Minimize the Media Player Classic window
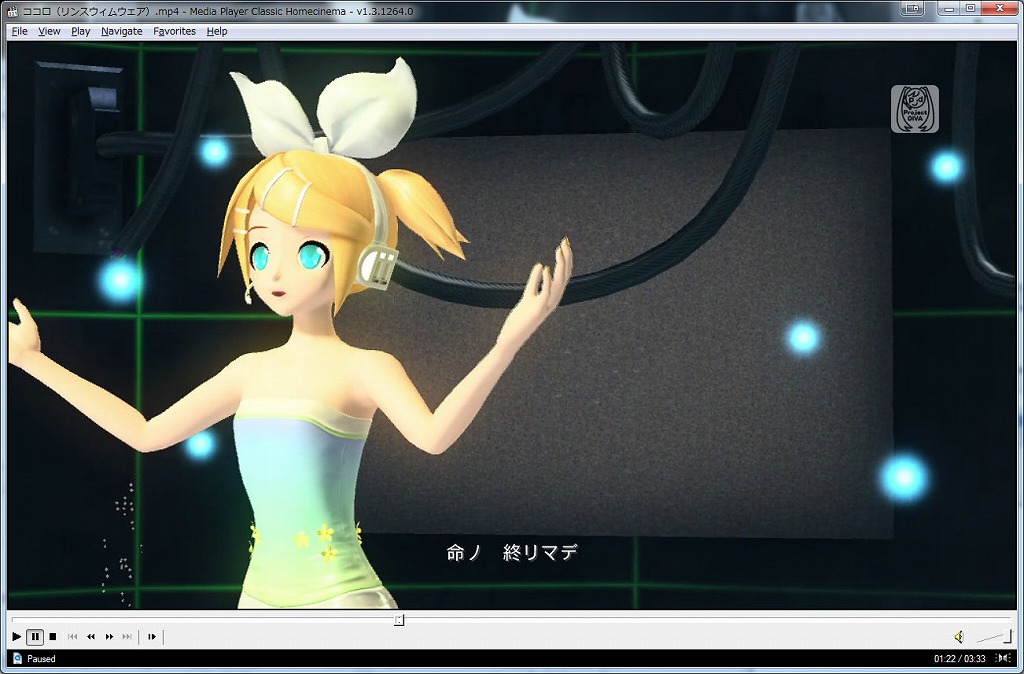The width and height of the screenshot is (1024, 674). coord(950,8)
